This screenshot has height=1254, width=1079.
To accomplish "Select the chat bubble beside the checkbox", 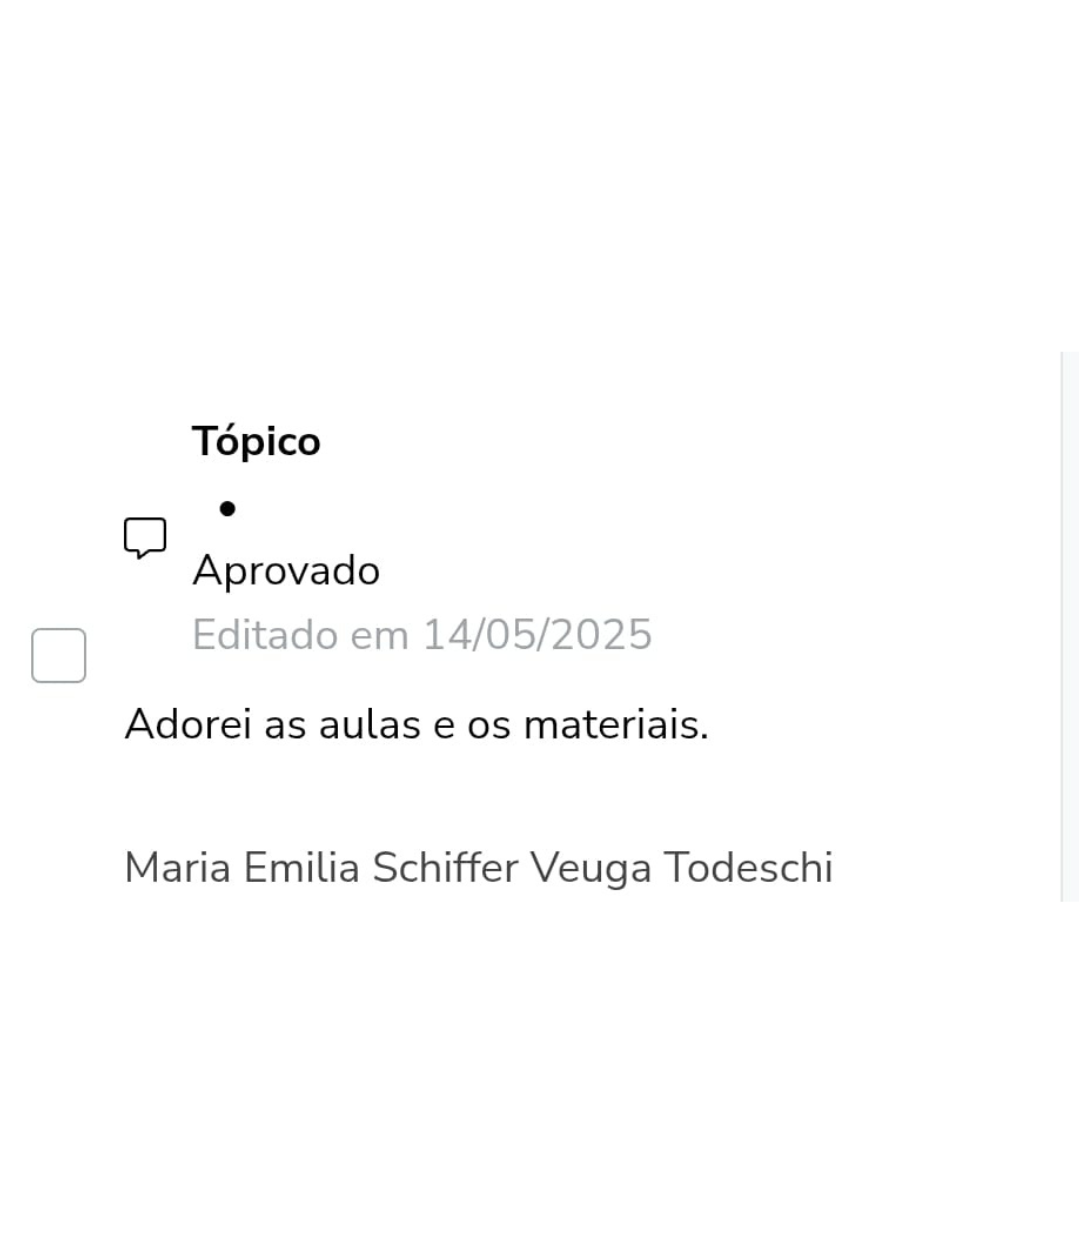I will tap(144, 538).
